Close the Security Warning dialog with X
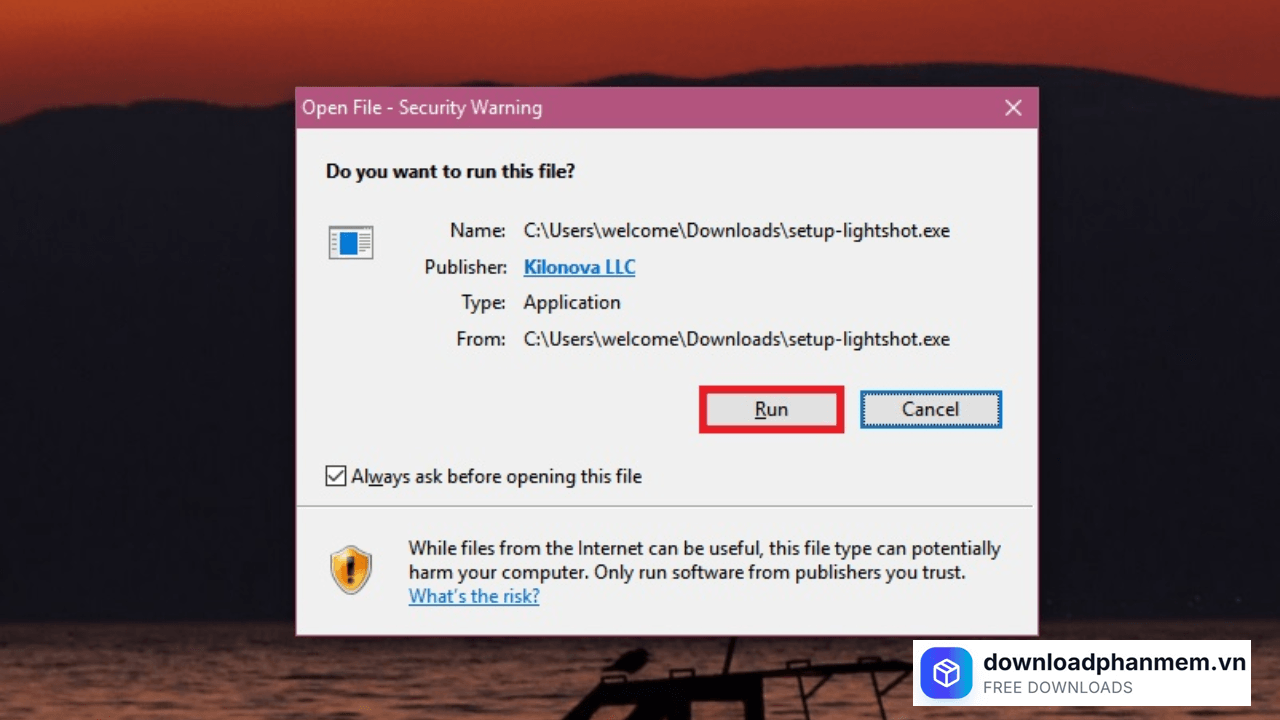This screenshot has width=1280, height=720. click(1013, 108)
